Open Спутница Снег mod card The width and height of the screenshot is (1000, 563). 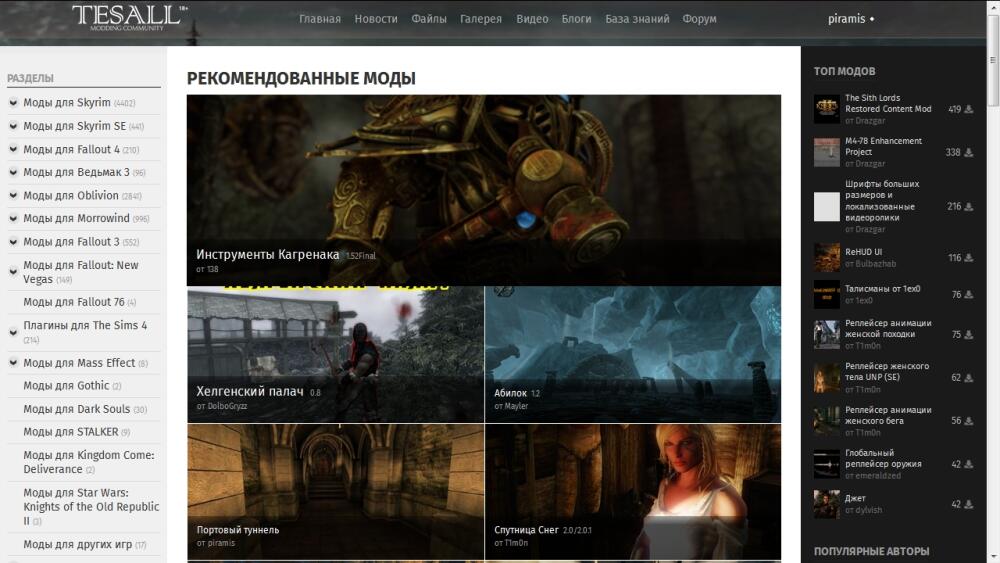(633, 492)
